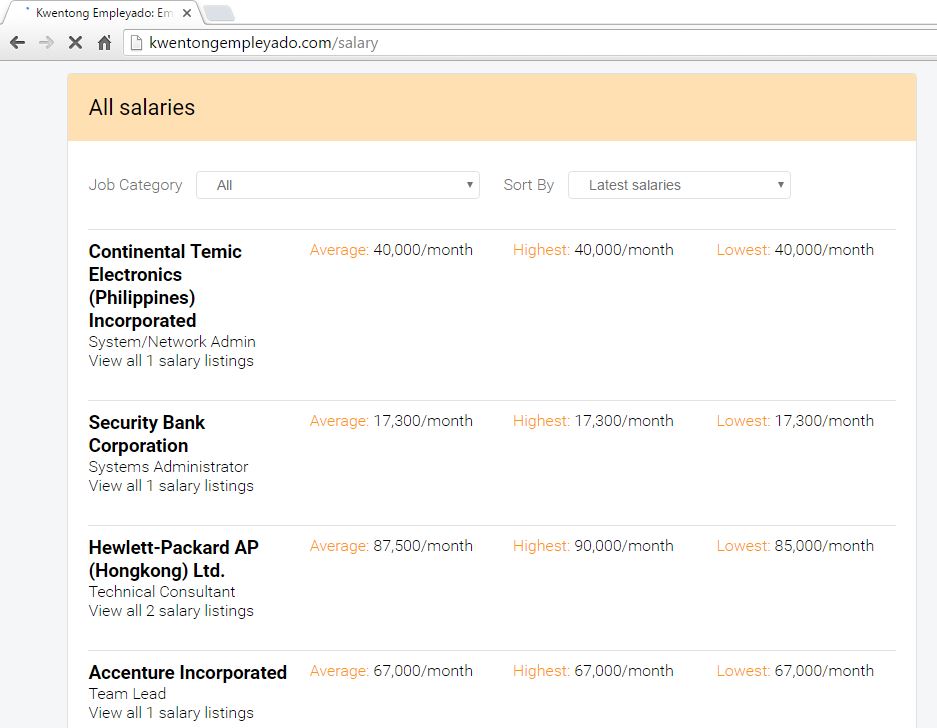Open the browser home page icon
This screenshot has width=937, height=728.
tap(105, 42)
